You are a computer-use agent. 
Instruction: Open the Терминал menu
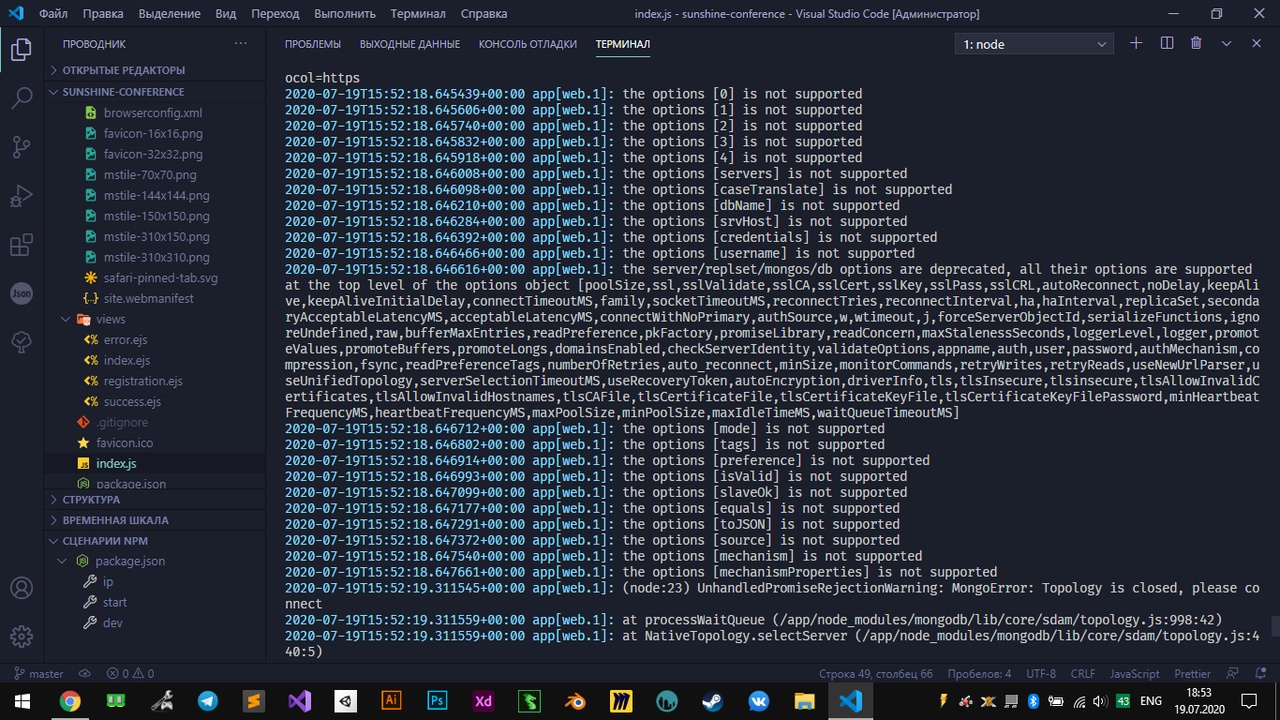pyautogui.click(x=418, y=14)
